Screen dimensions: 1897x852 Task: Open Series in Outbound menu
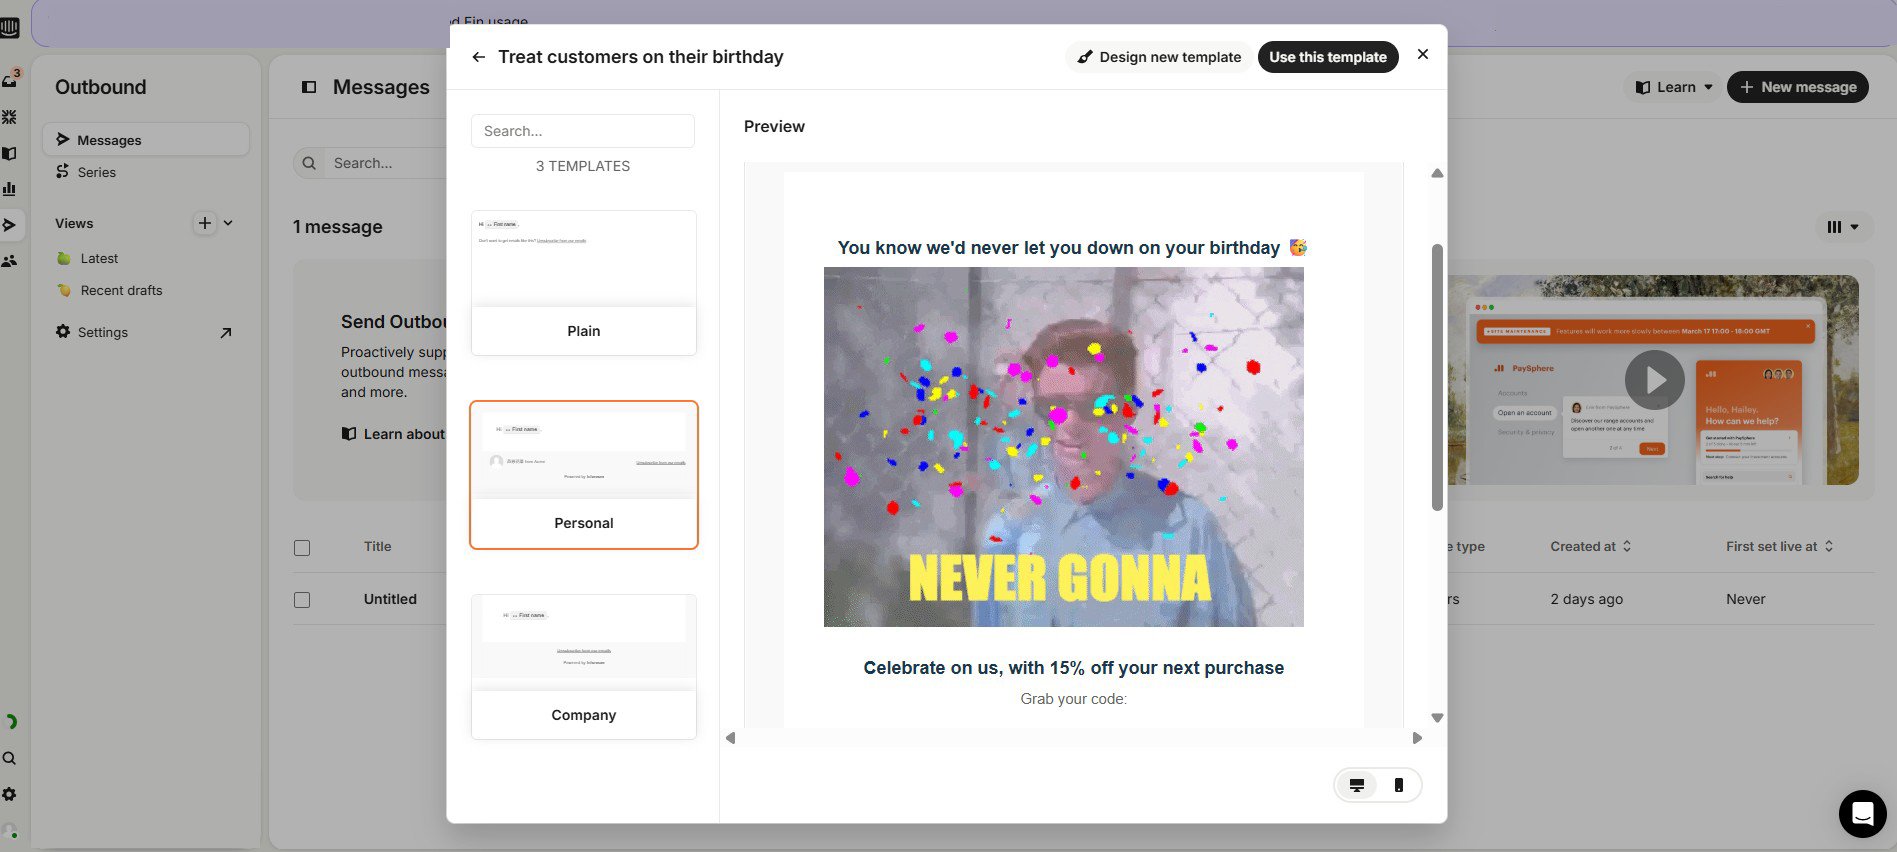tap(96, 172)
